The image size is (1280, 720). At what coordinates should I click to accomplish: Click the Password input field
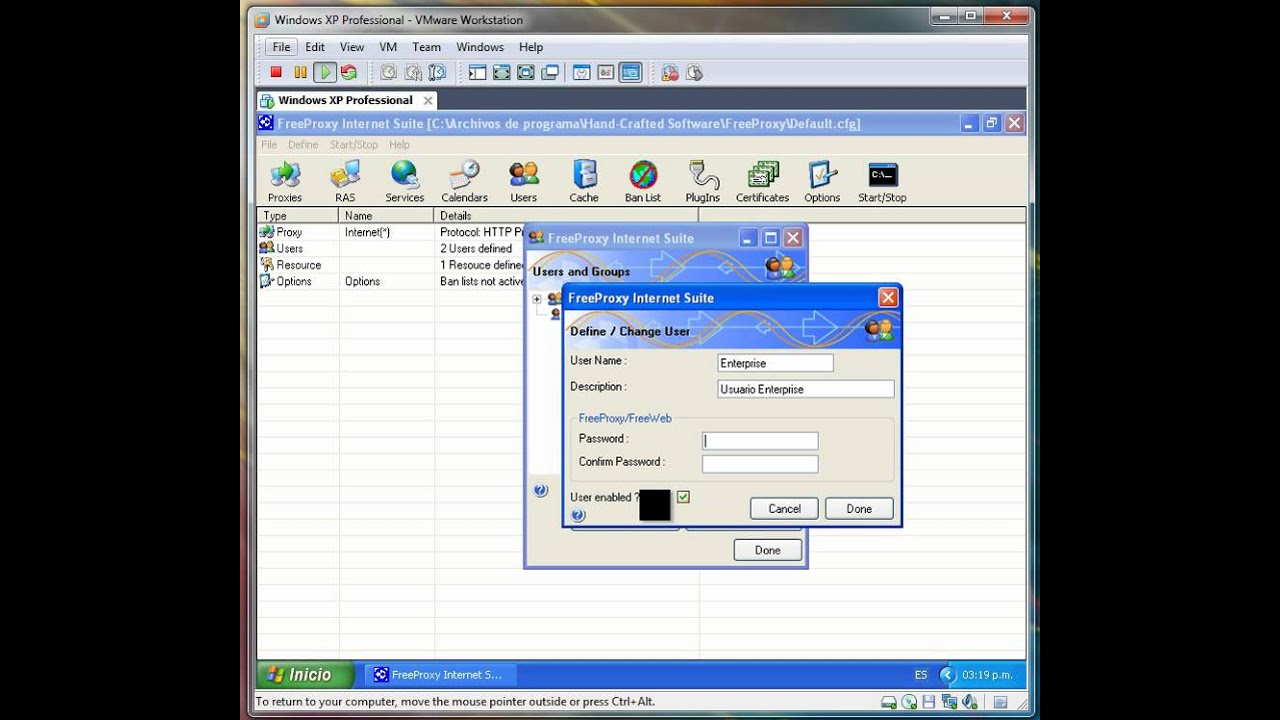point(760,440)
